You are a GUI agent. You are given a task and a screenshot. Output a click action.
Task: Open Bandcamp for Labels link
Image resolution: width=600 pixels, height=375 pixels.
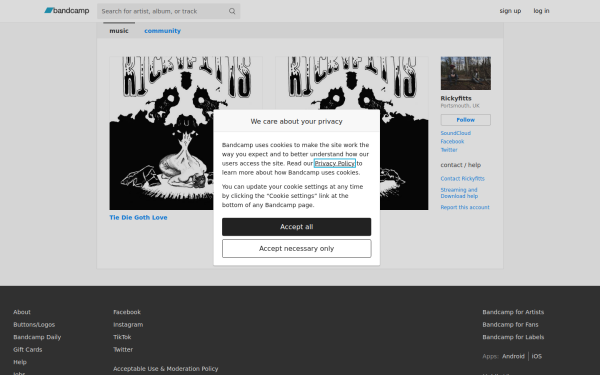(x=513, y=337)
